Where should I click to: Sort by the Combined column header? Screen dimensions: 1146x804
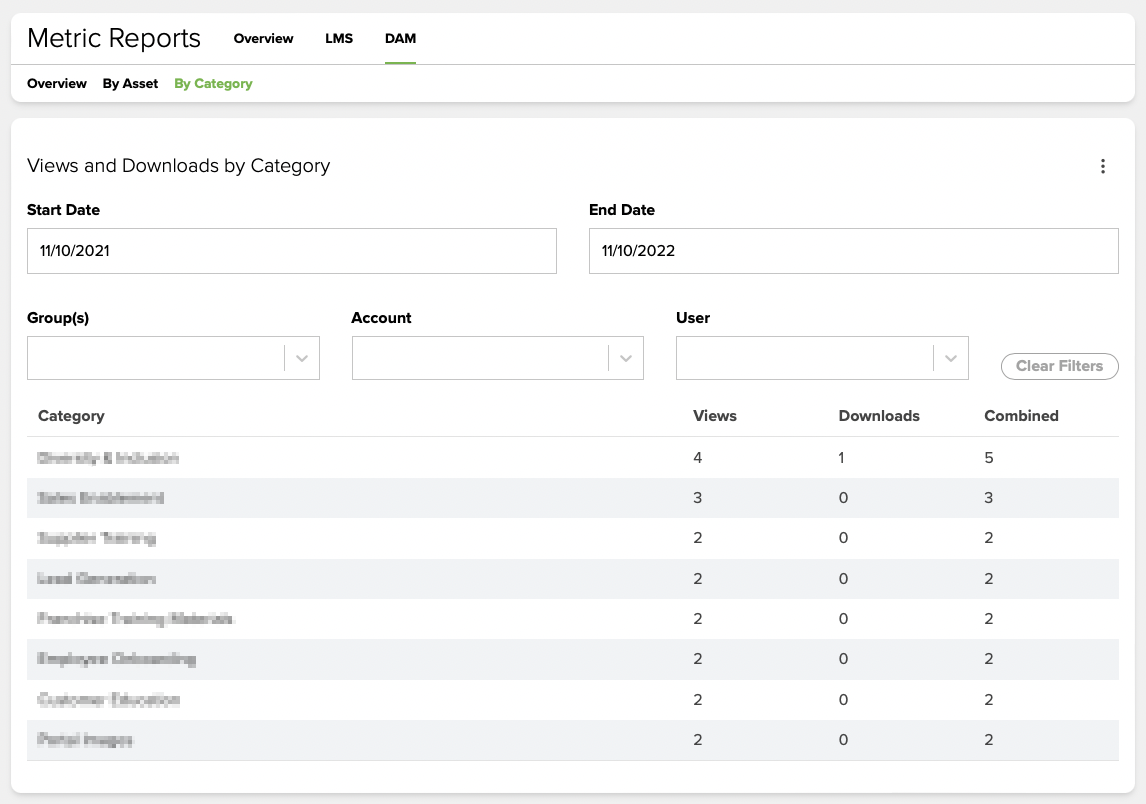pyautogui.click(x=1020, y=416)
